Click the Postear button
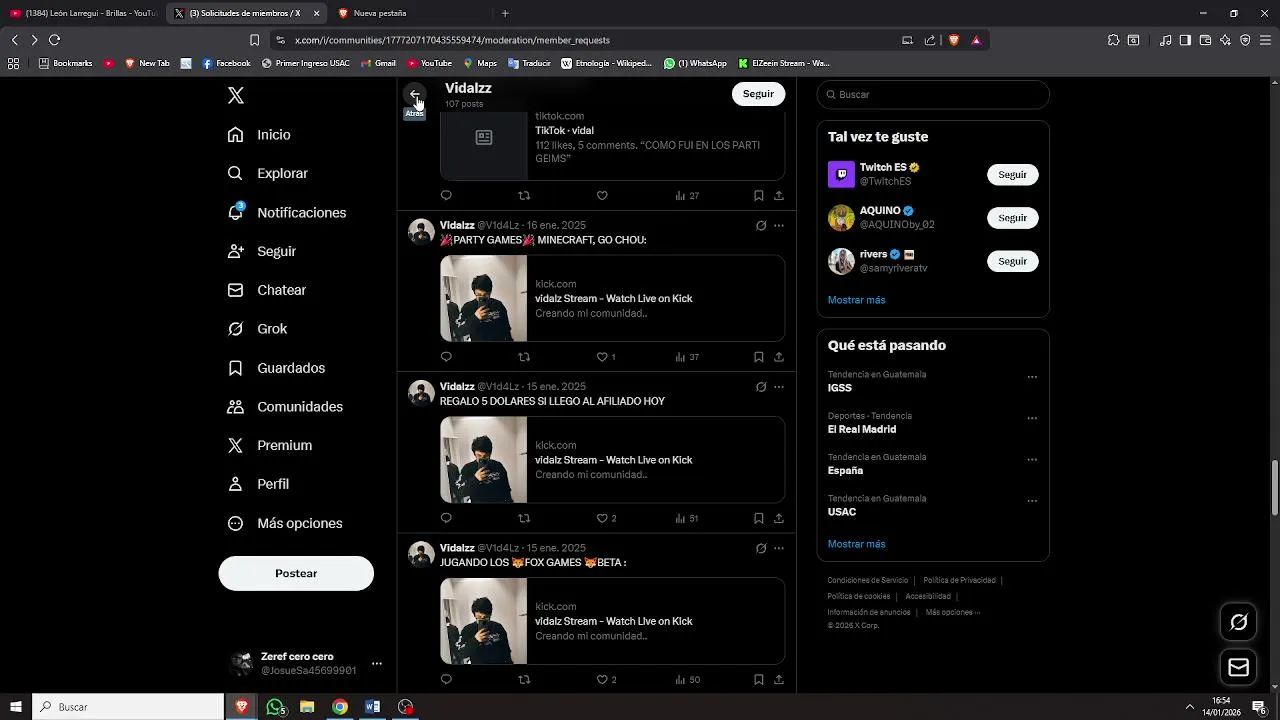This screenshot has height=720, width=1280. click(x=296, y=573)
